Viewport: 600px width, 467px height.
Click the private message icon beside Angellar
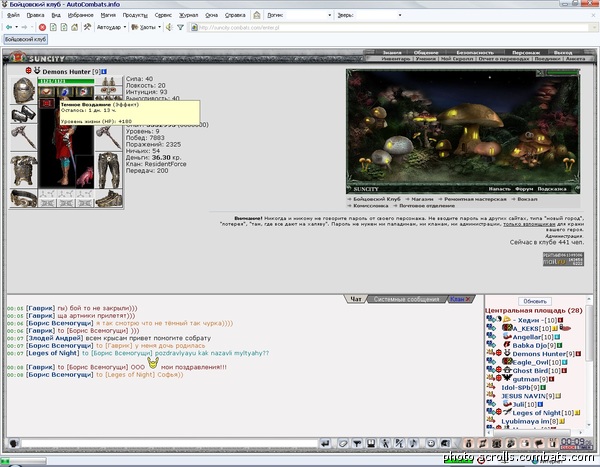(491, 336)
